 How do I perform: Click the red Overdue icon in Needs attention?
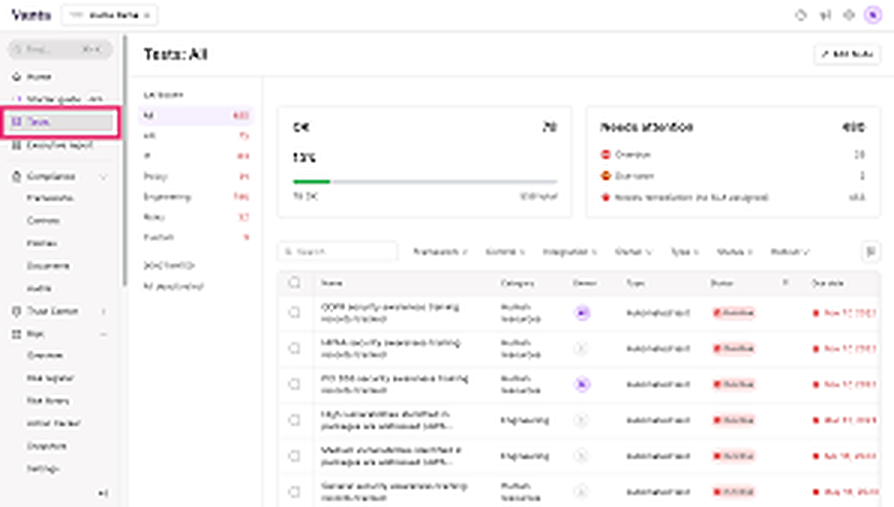606,155
